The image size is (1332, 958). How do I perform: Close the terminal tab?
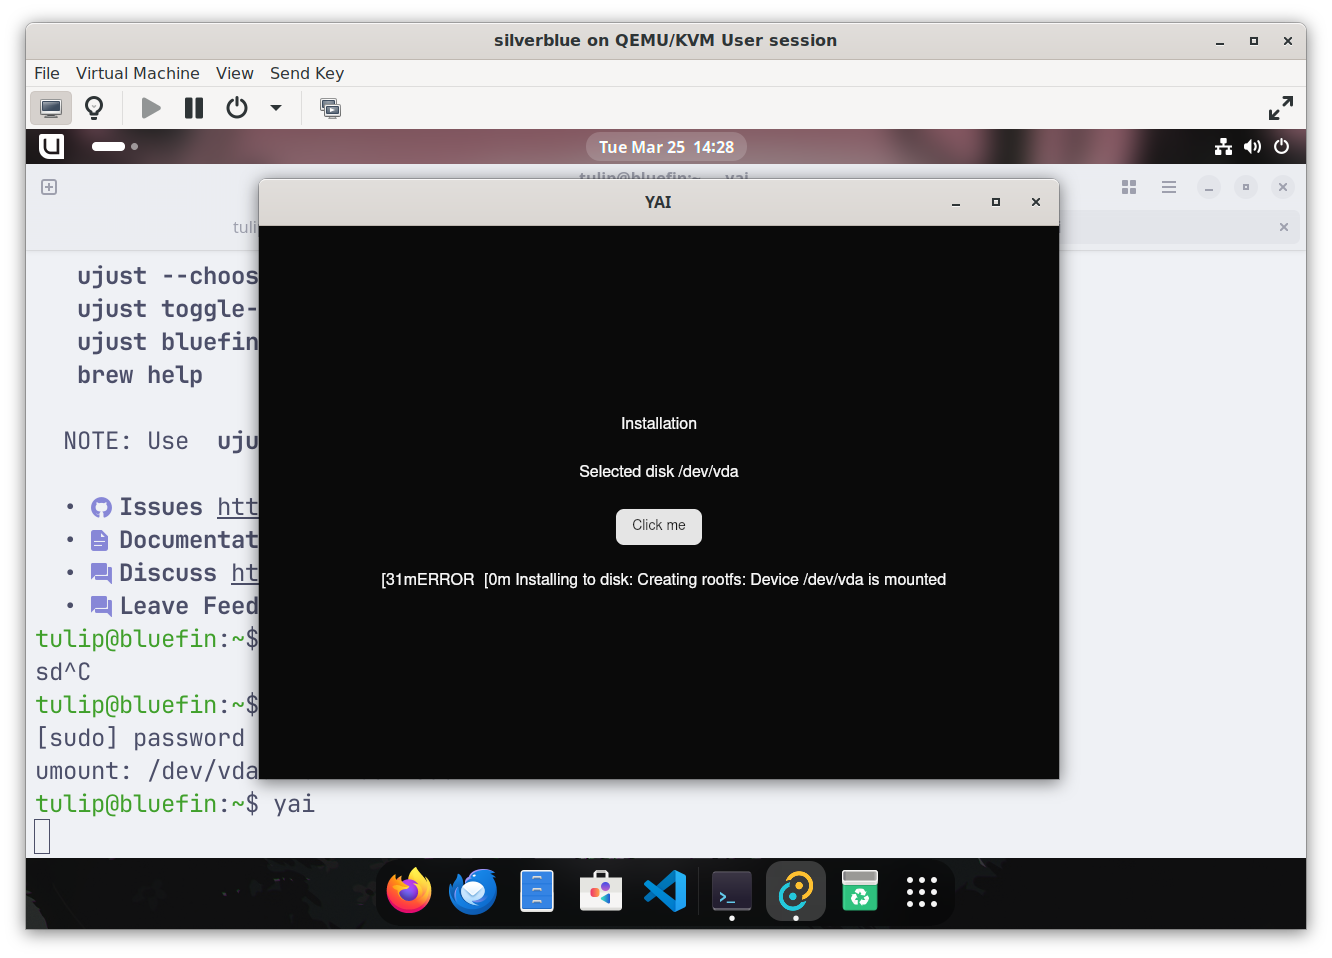(1284, 227)
